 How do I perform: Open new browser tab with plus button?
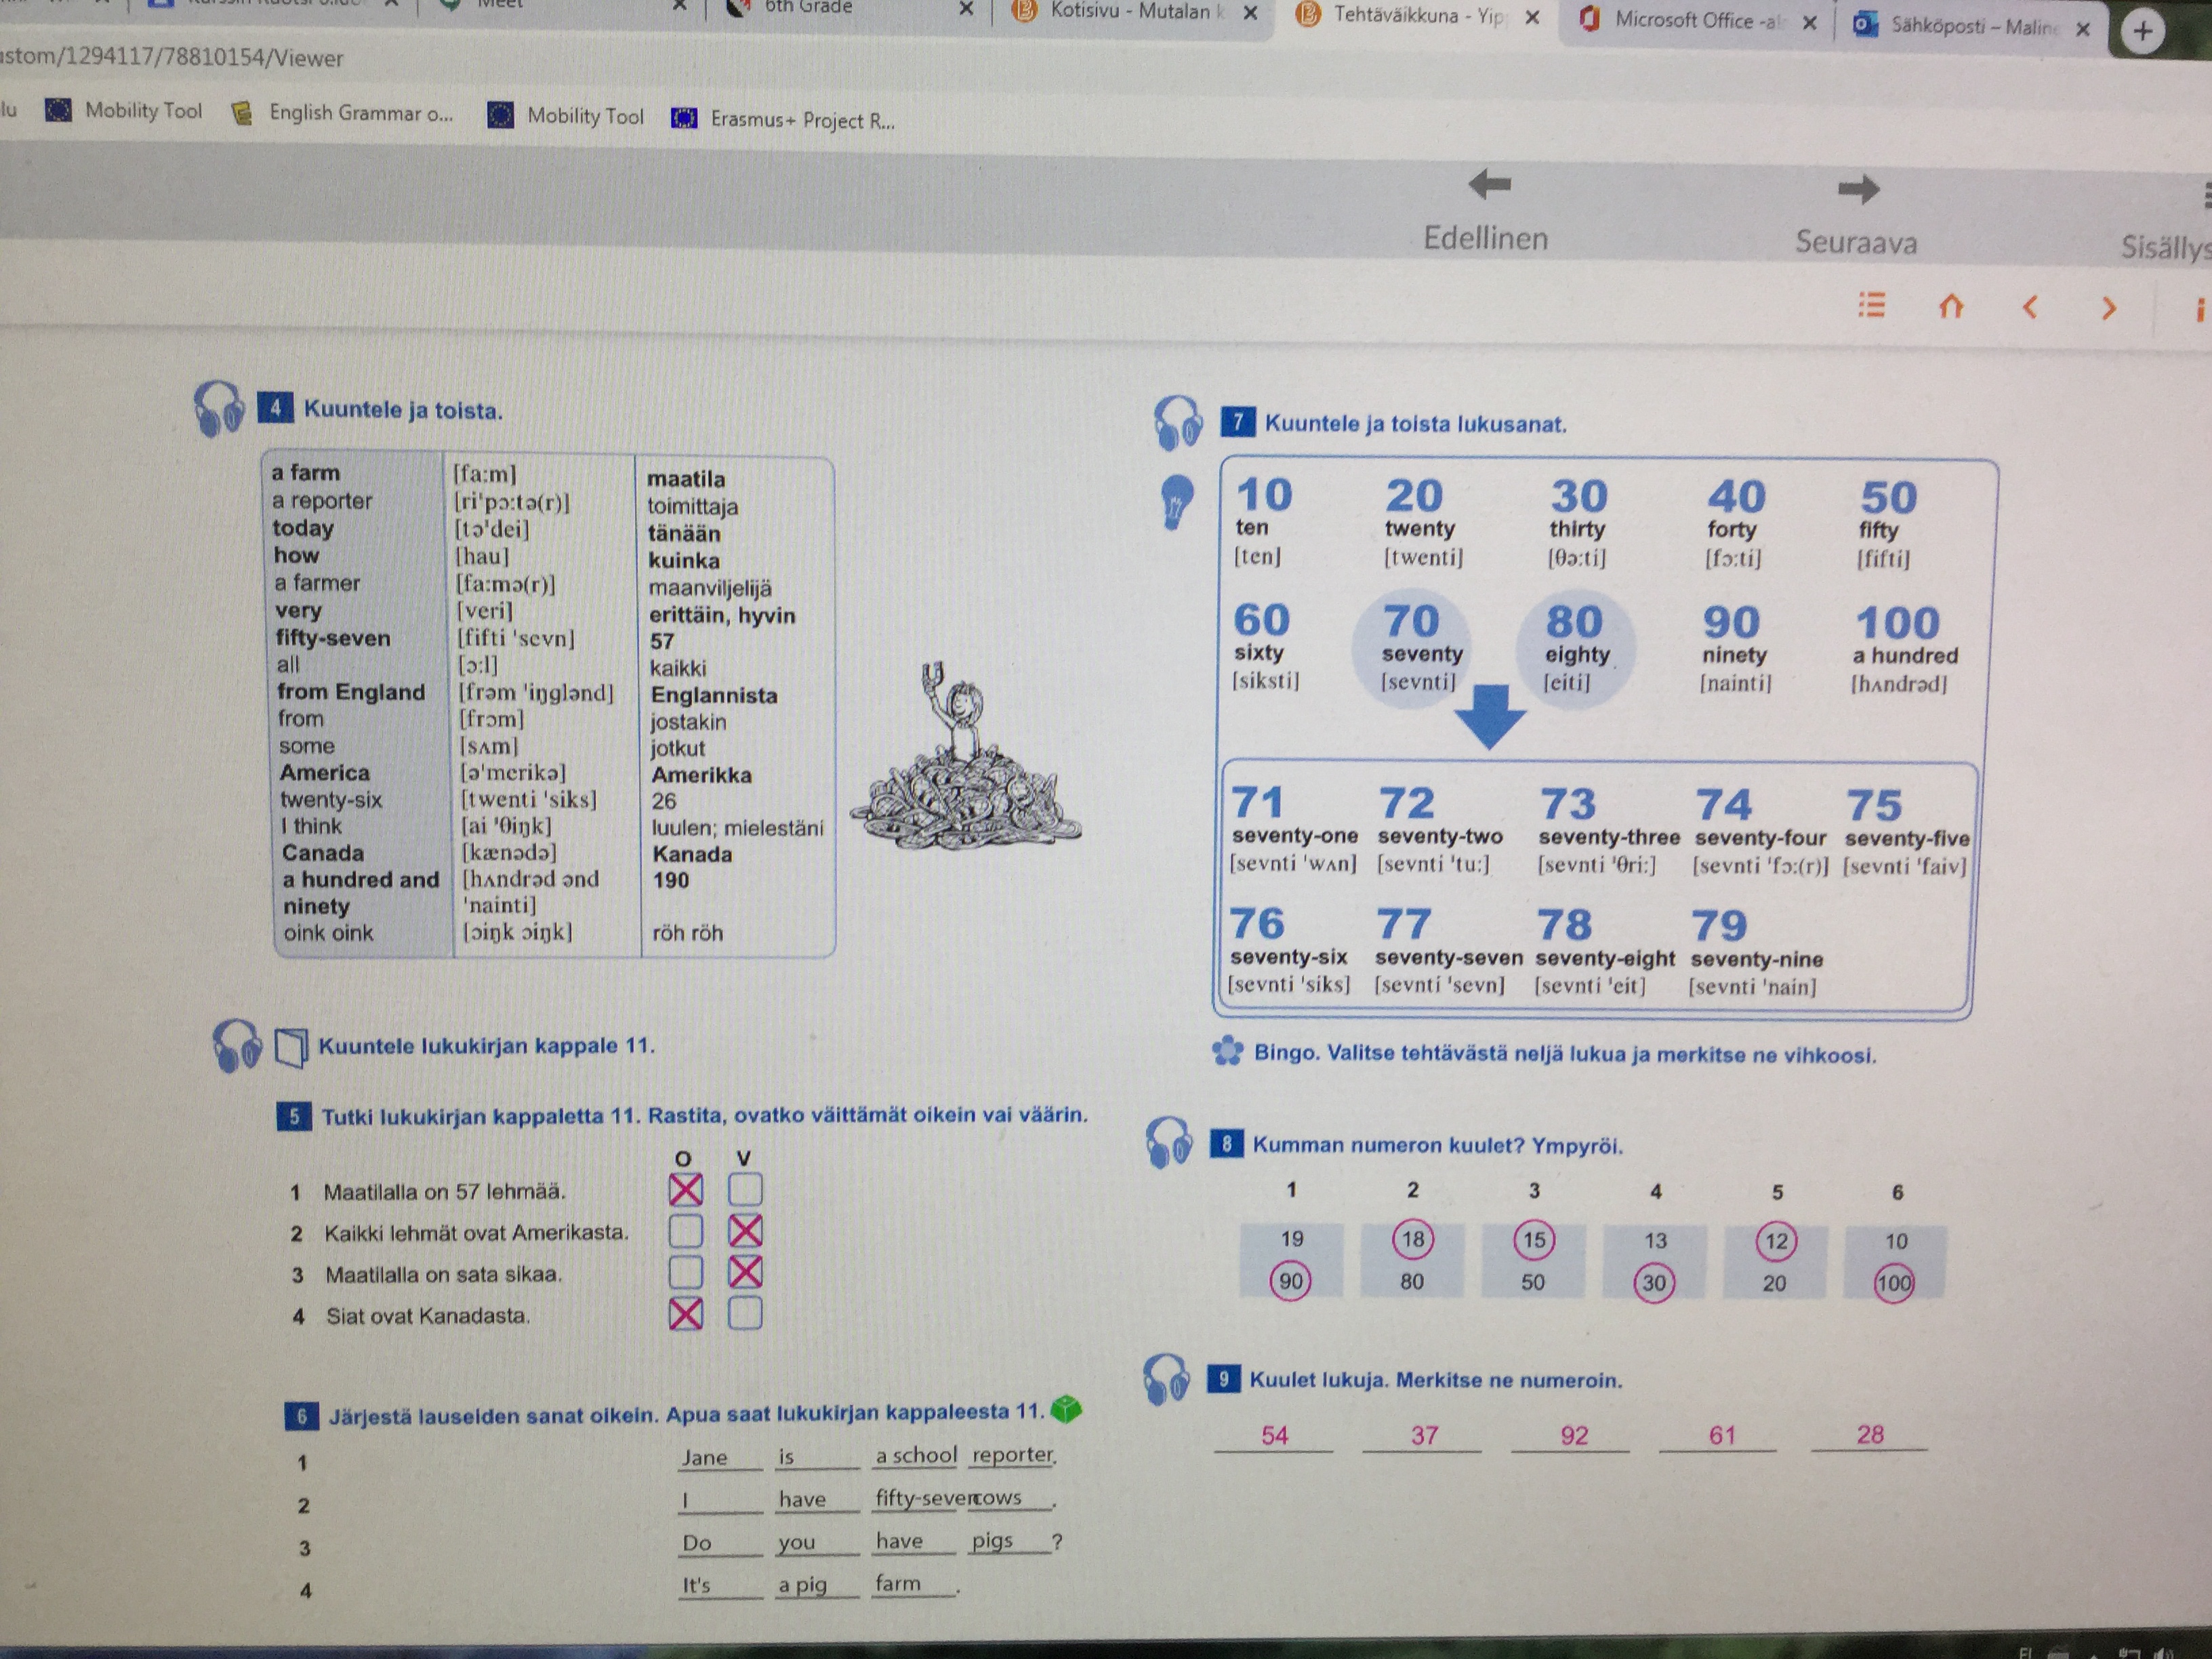tap(2142, 31)
